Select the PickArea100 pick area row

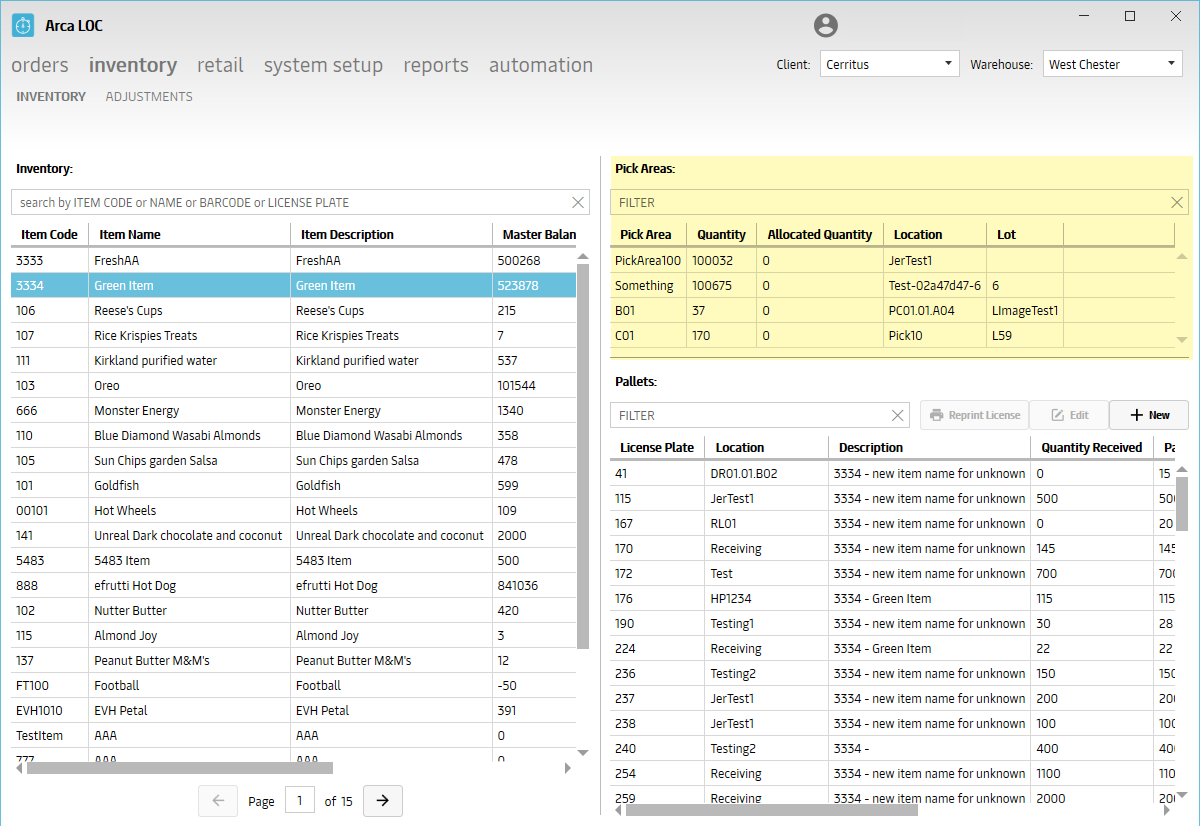pyautogui.click(x=892, y=260)
